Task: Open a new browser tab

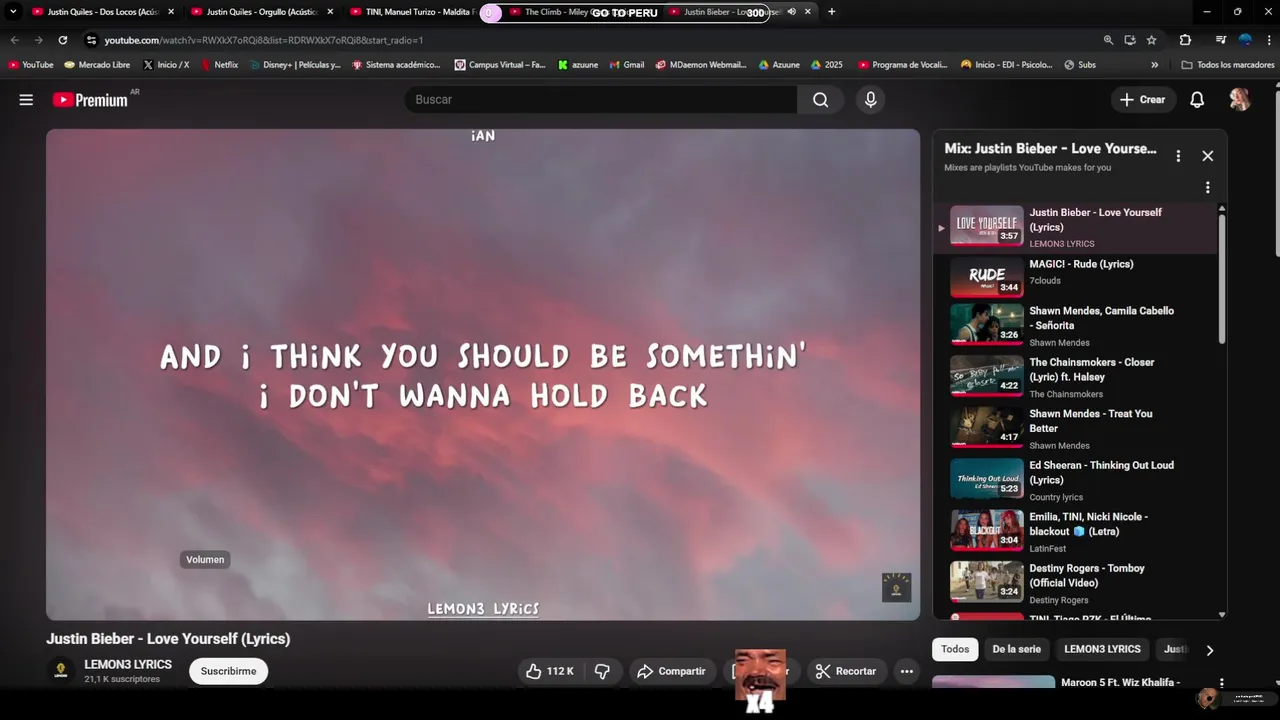Action: click(x=831, y=12)
